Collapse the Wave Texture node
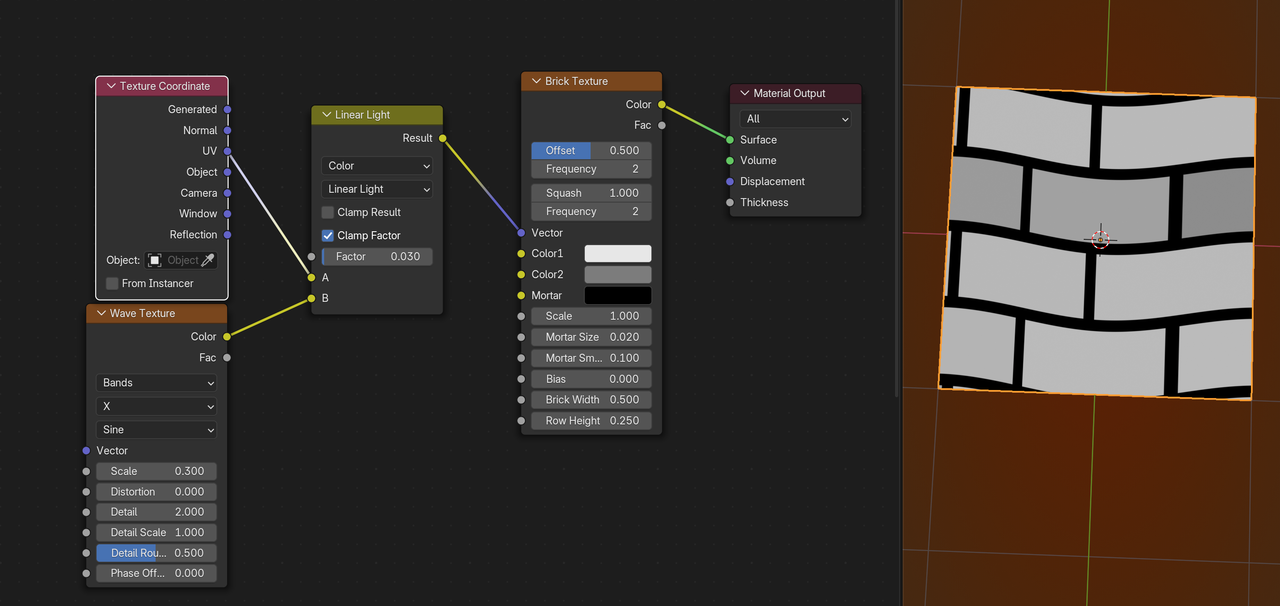This screenshot has width=1280, height=606. [101, 313]
